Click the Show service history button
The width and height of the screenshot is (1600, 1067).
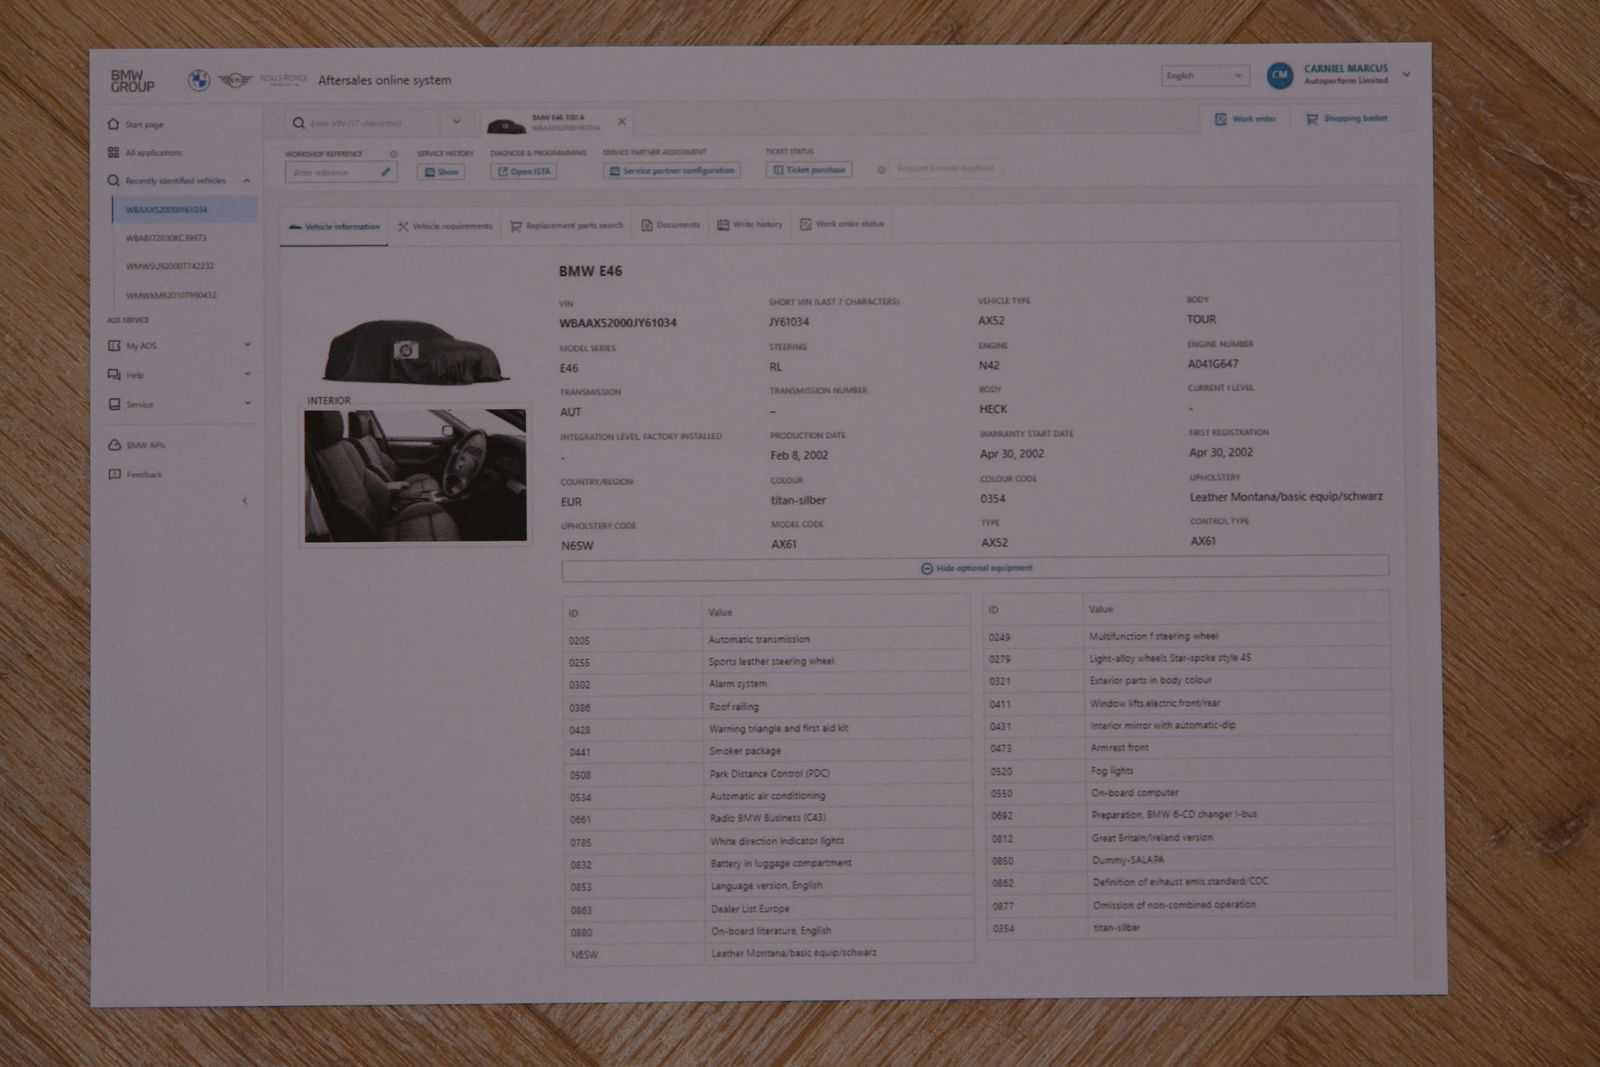pyautogui.click(x=441, y=172)
